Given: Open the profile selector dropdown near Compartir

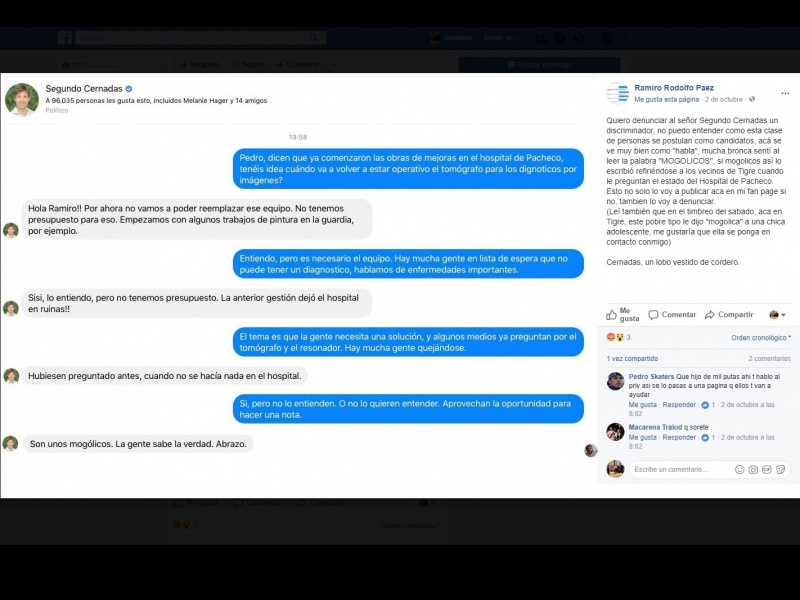Looking at the screenshot, I should tap(778, 315).
